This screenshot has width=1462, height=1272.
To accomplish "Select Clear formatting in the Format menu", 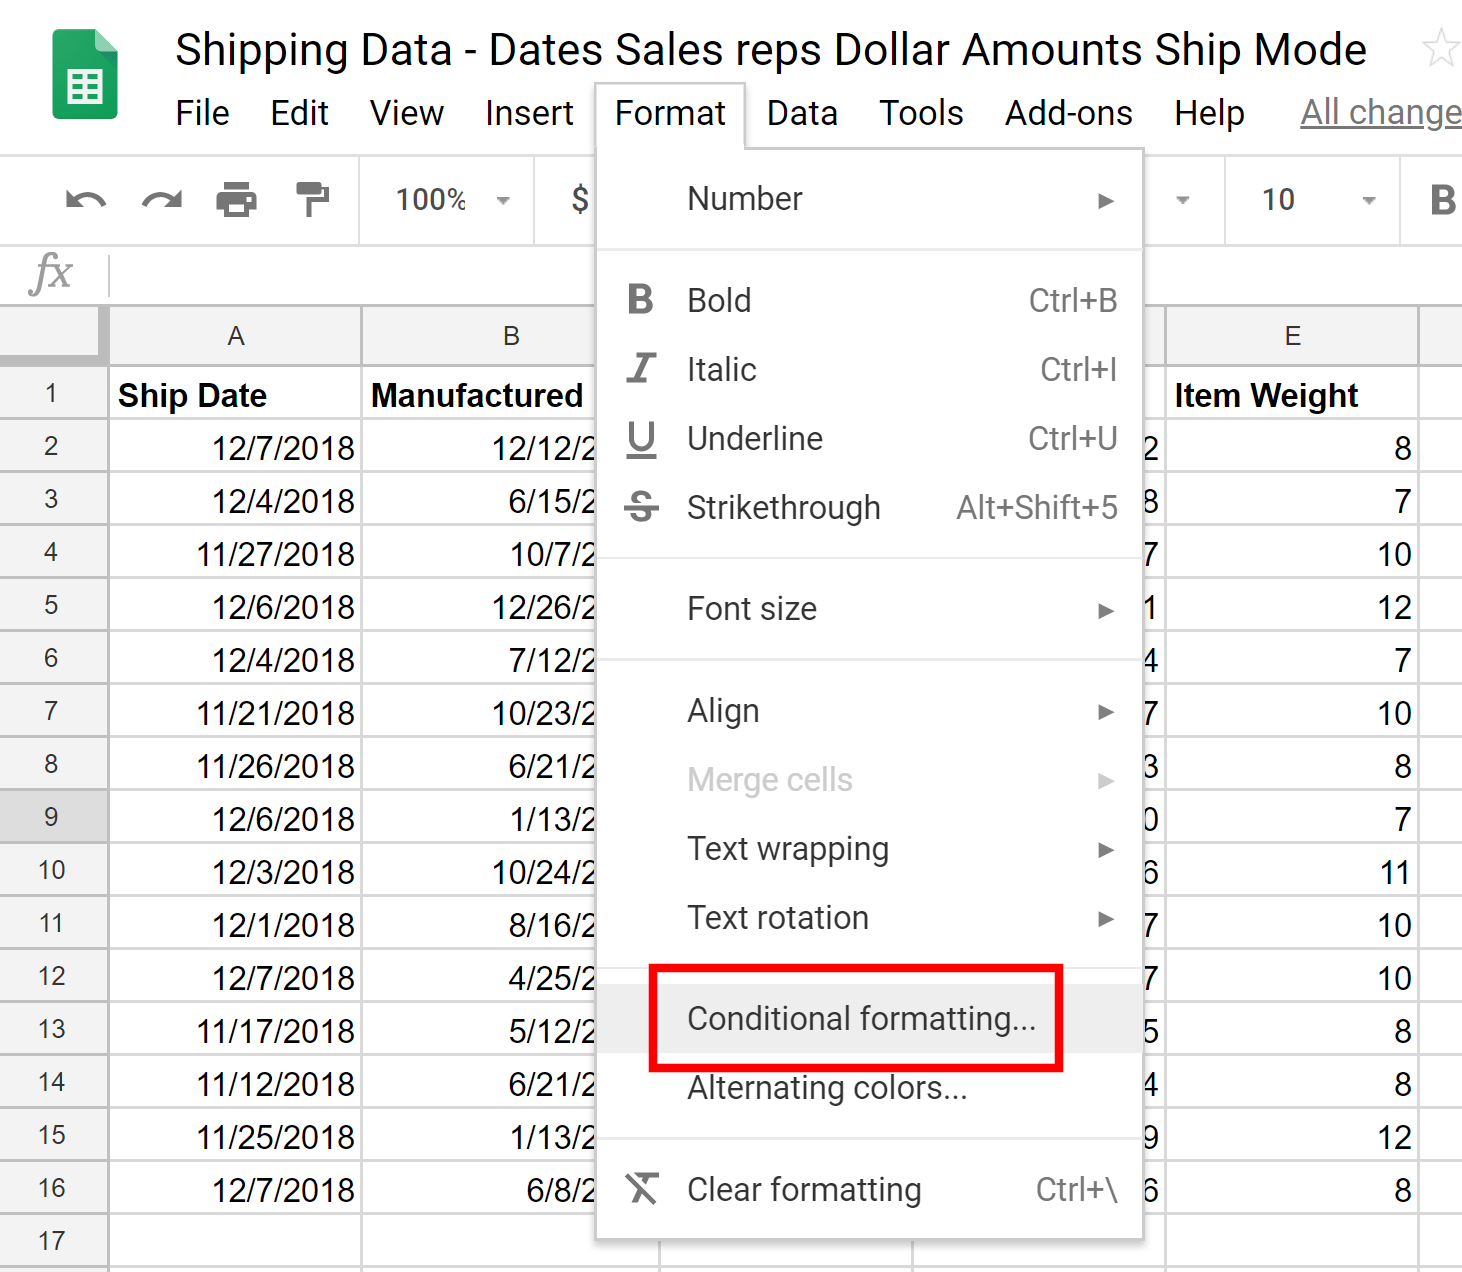I will [x=870, y=1189].
